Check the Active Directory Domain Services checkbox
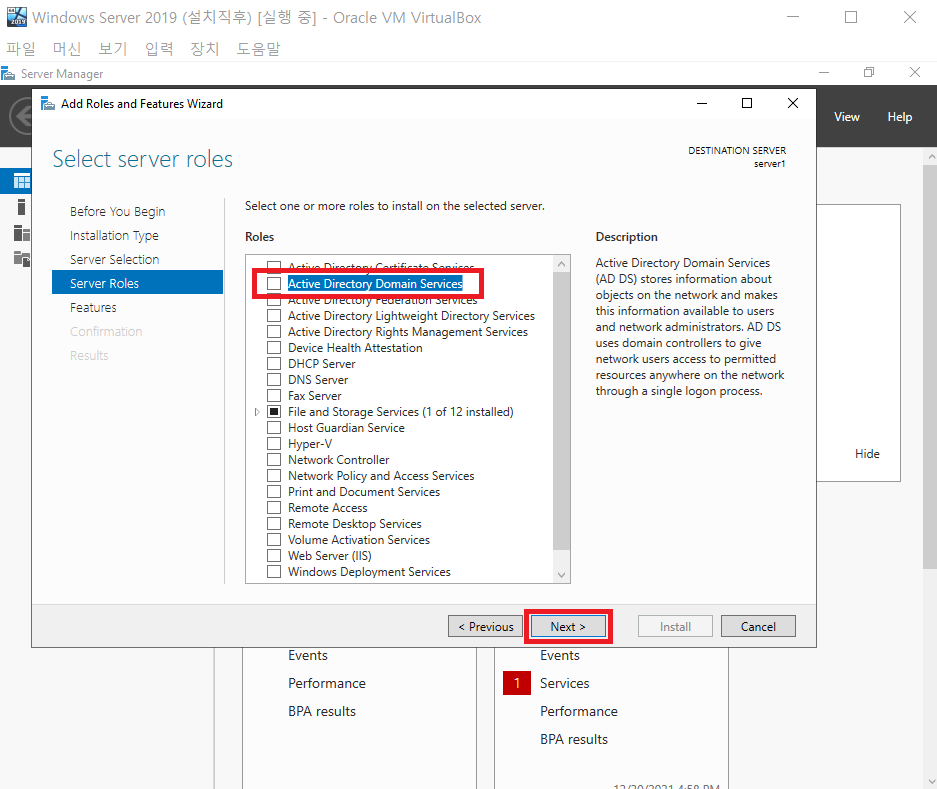This screenshot has height=789, width=937. tap(274, 283)
